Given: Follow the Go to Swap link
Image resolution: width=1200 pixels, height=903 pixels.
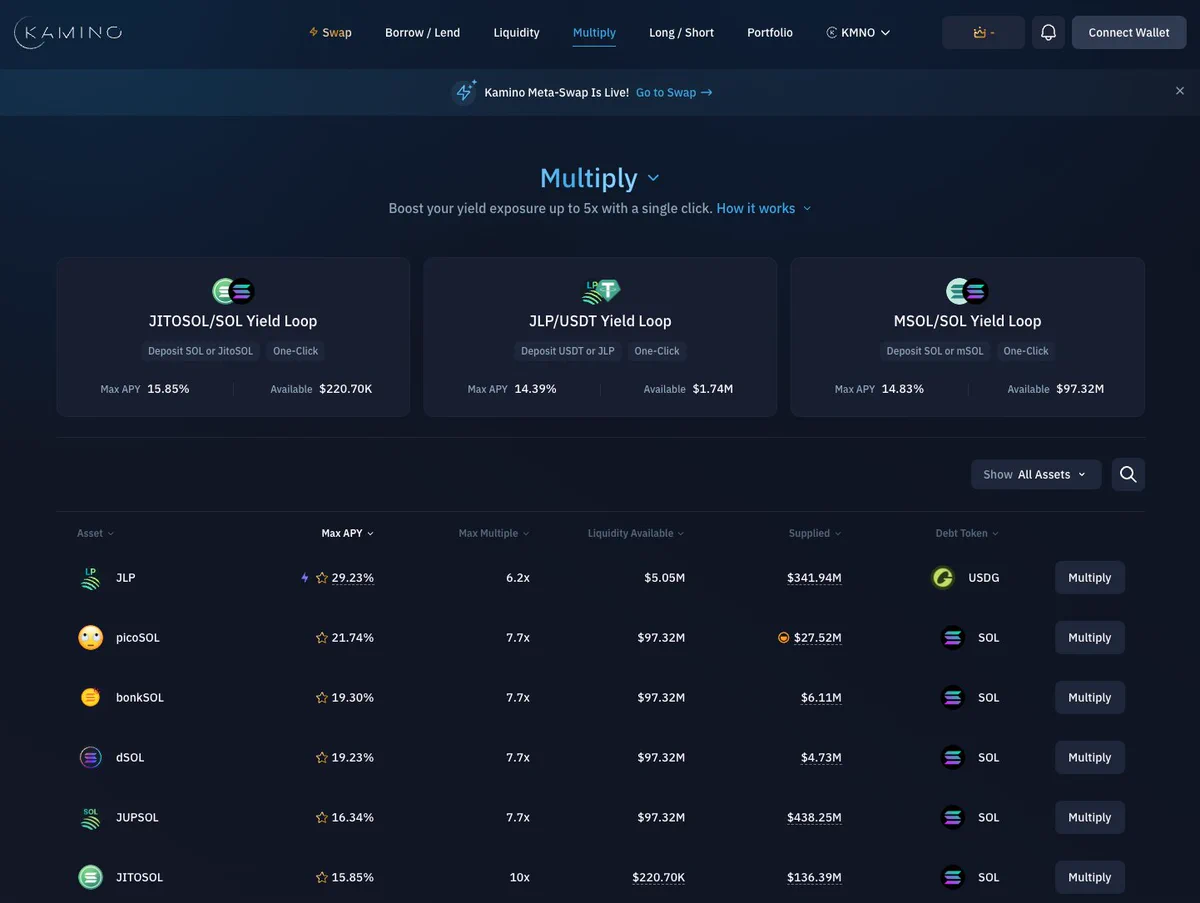Looking at the screenshot, I should pos(674,92).
